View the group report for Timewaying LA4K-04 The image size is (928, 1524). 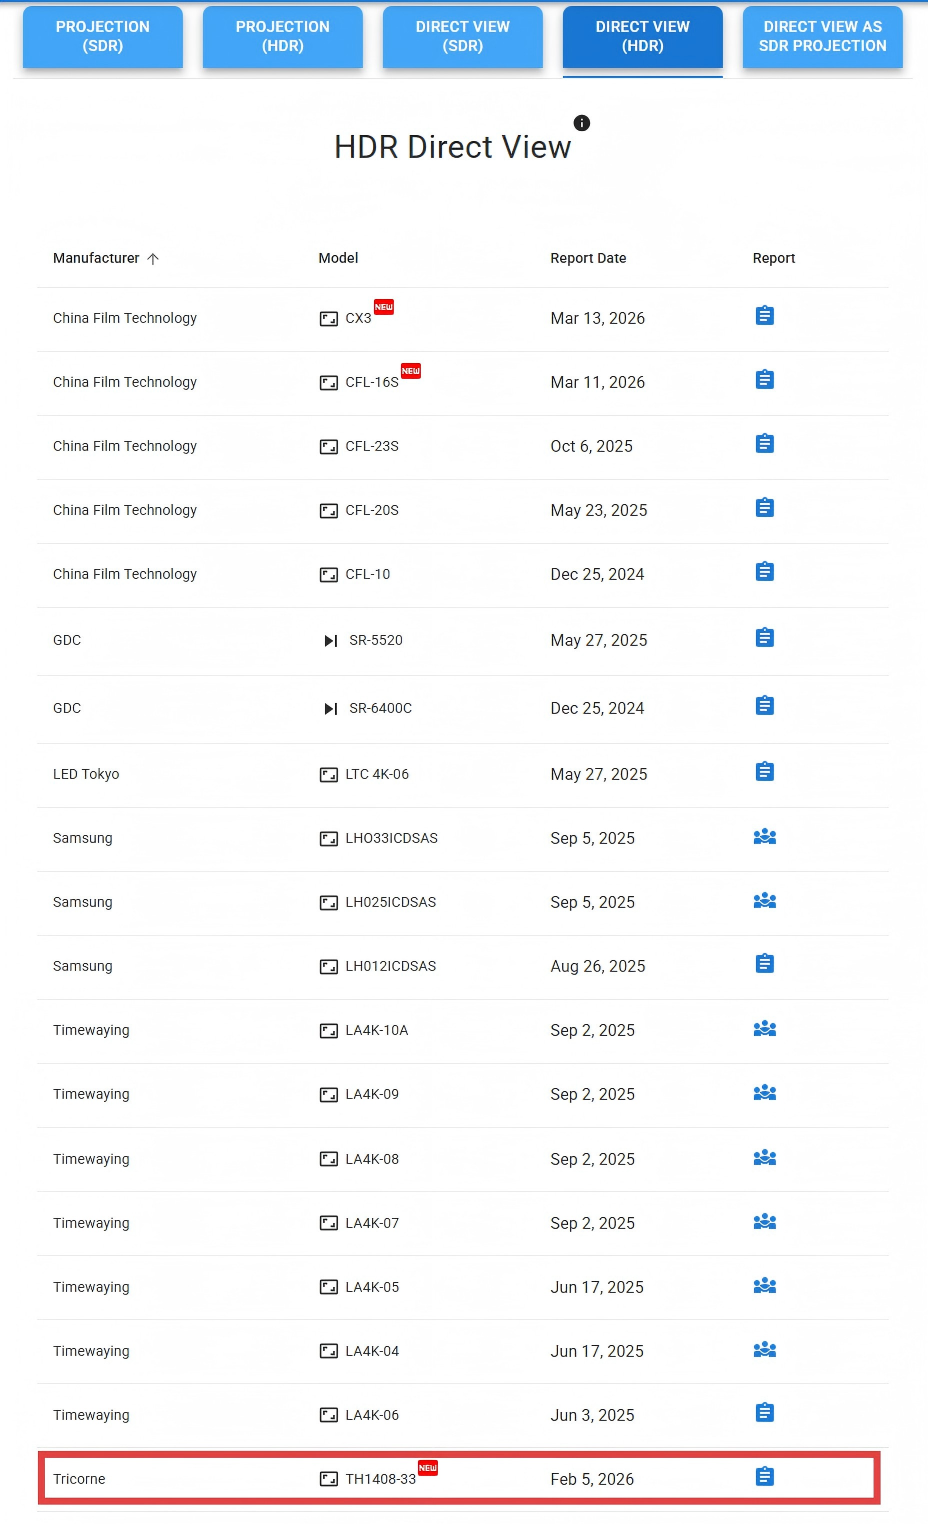[x=764, y=1350]
